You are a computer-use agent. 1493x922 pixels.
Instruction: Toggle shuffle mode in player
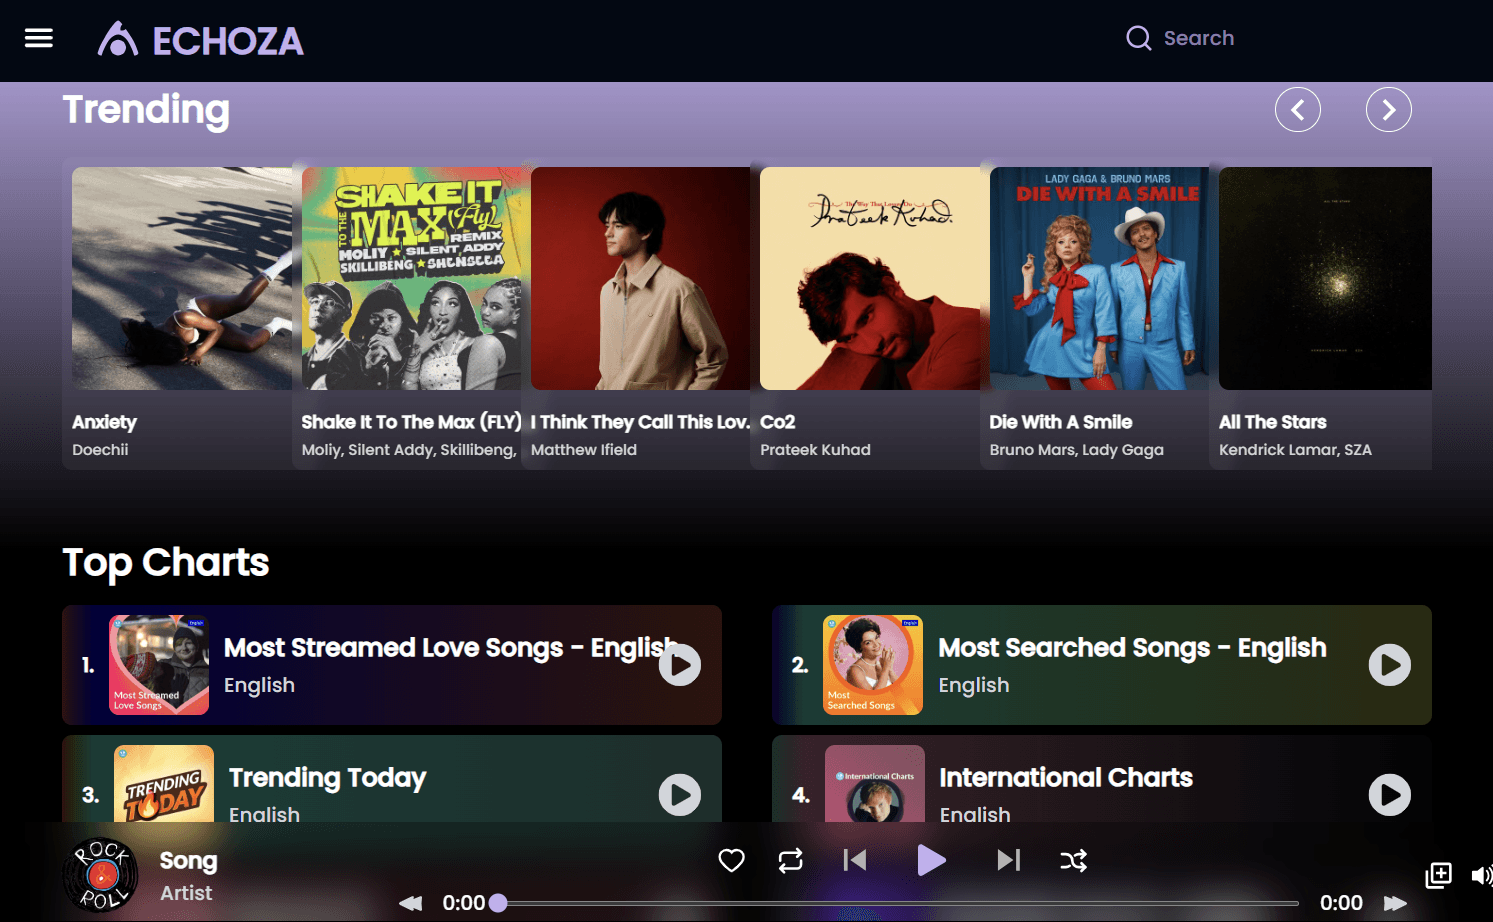pyautogui.click(x=1073, y=860)
